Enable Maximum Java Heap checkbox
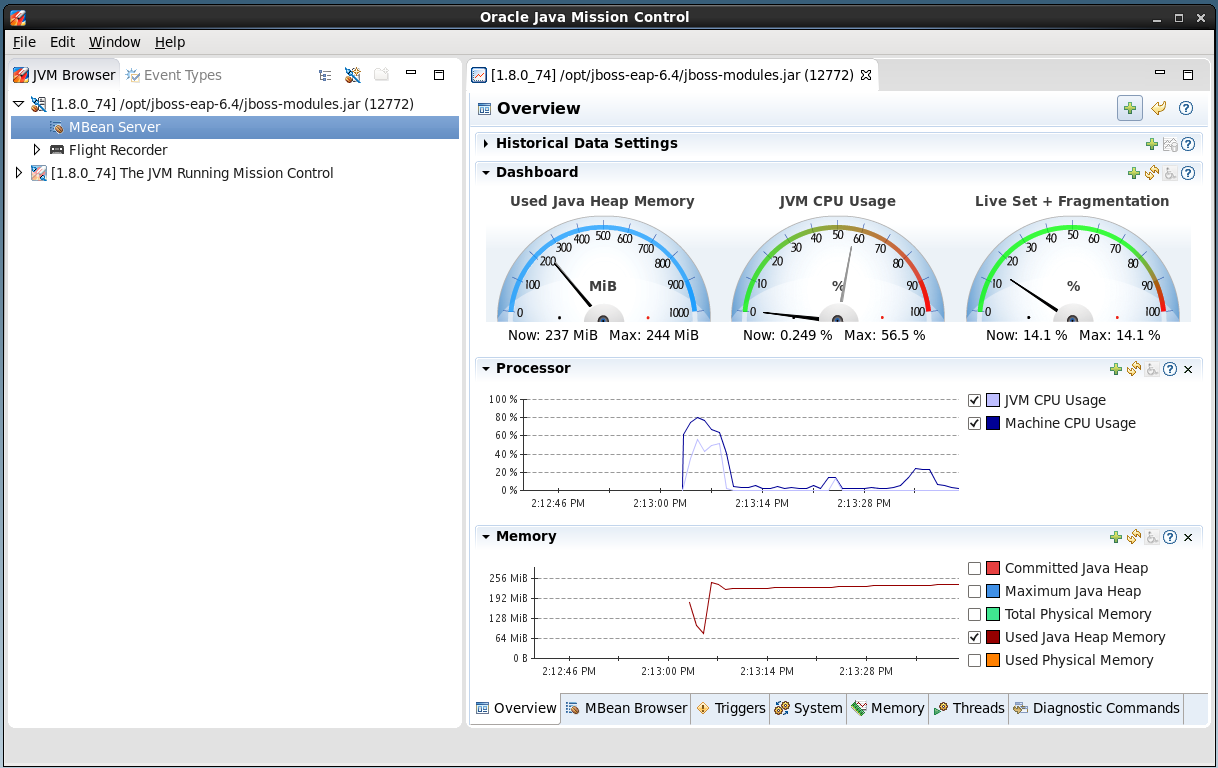1218x768 pixels. pyautogui.click(x=975, y=591)
